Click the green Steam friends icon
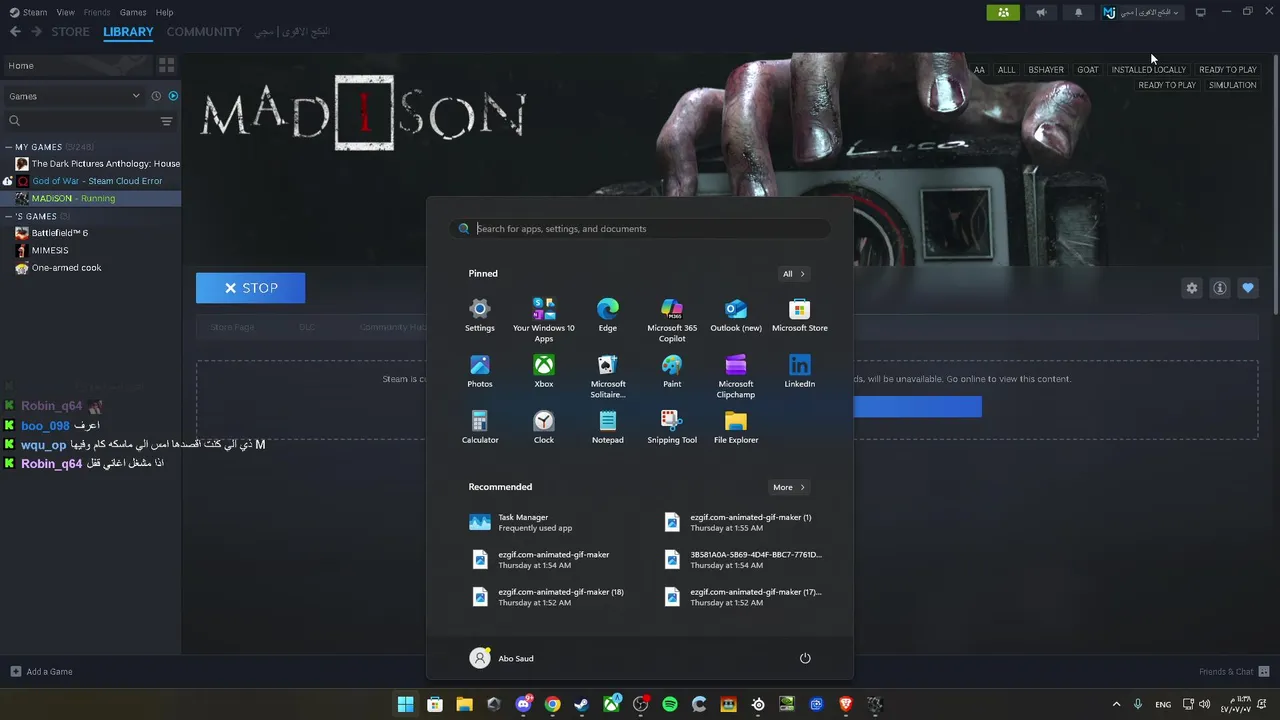This screenshot has width=1280, height=720. pyautogui.click(x=1003, y=12)
